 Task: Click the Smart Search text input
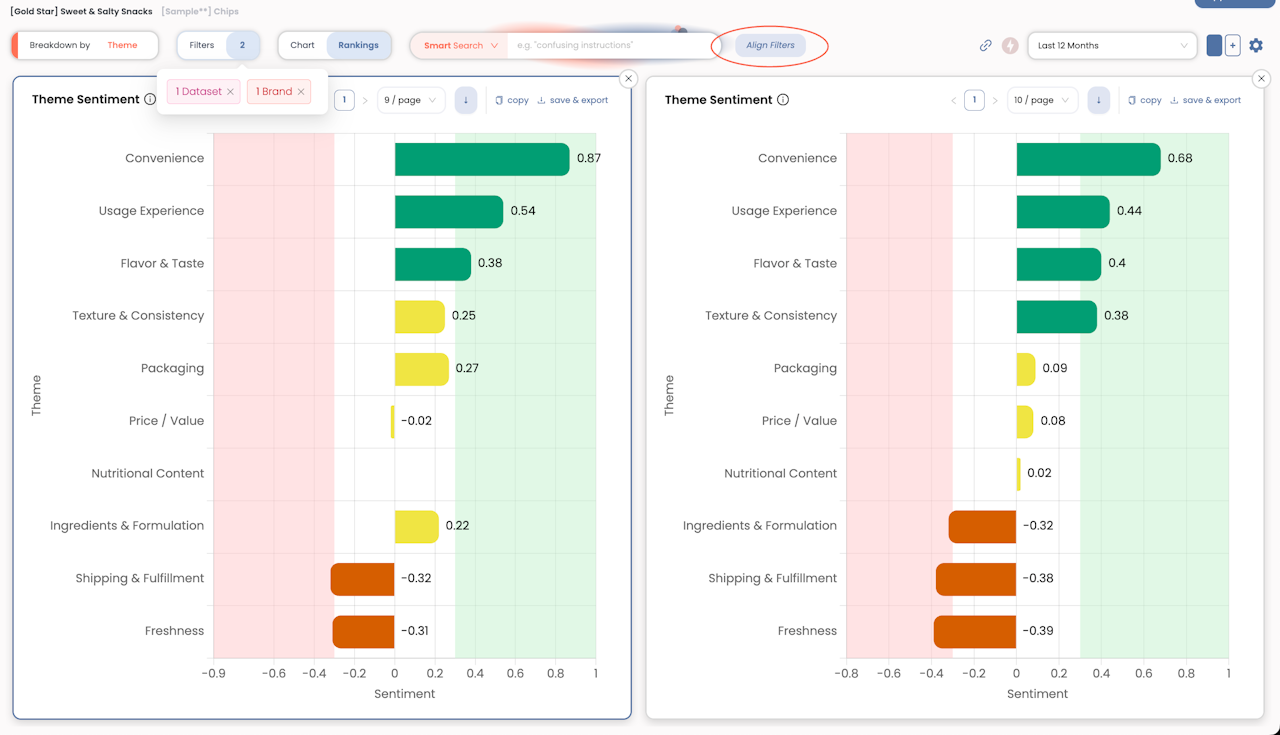(610, 46)
